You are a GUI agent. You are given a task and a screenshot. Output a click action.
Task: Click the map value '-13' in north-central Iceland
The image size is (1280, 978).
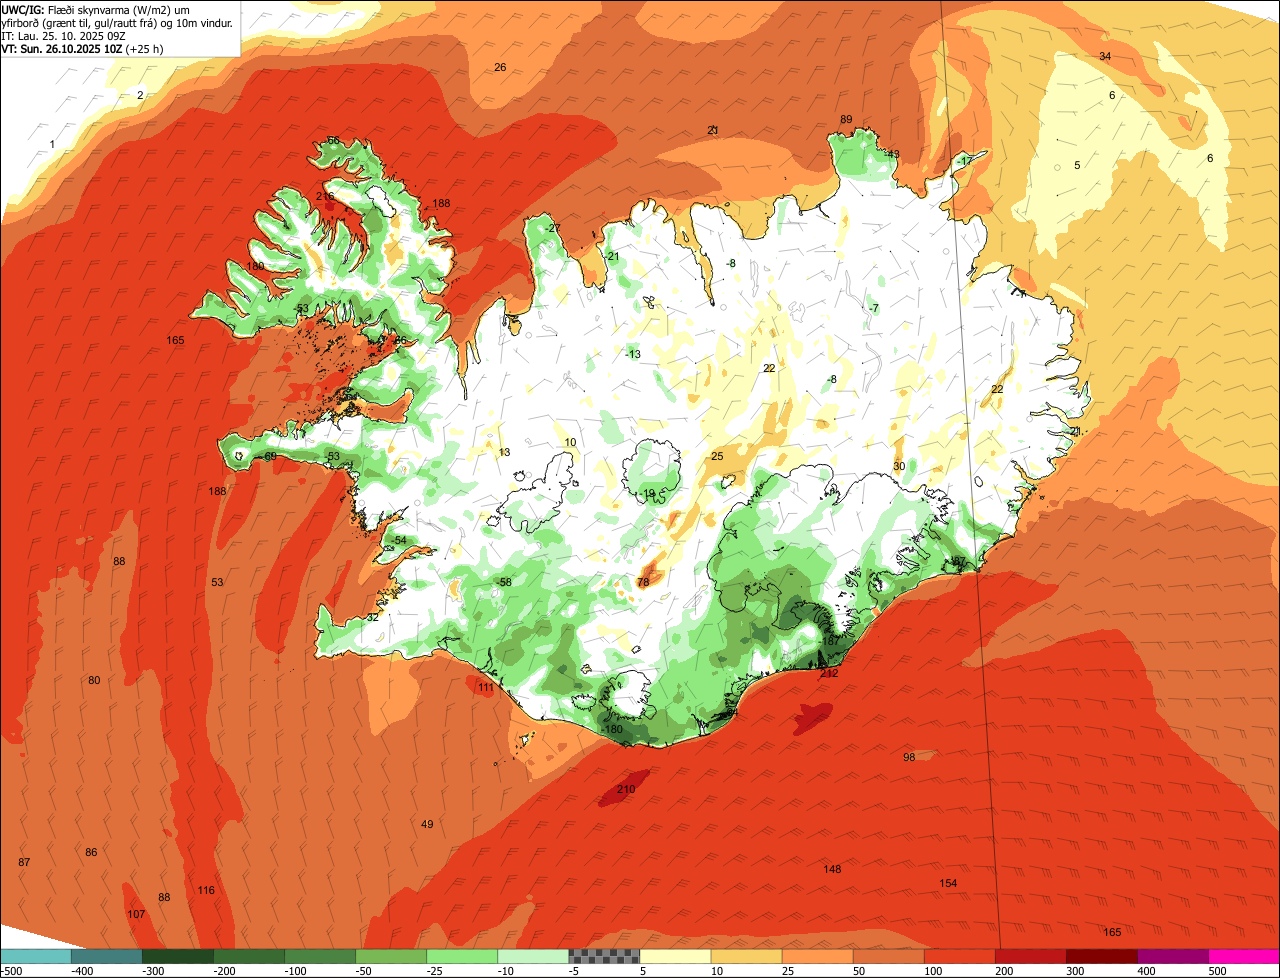pos(632,355)
